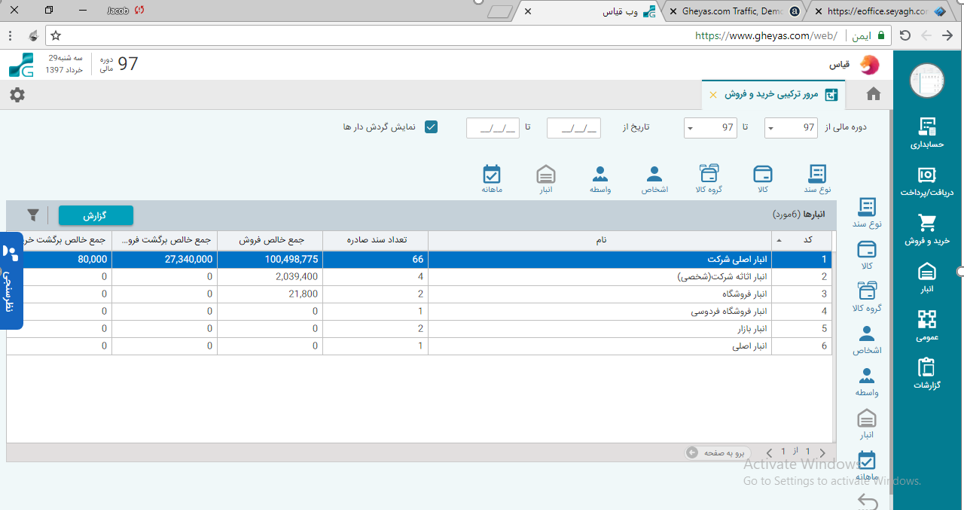Image resolution: width=964 pixels, height=510 pixels.
Task: Close the مرور ترکیبی خرید و فروش tab
Action: tap(713, 95)
